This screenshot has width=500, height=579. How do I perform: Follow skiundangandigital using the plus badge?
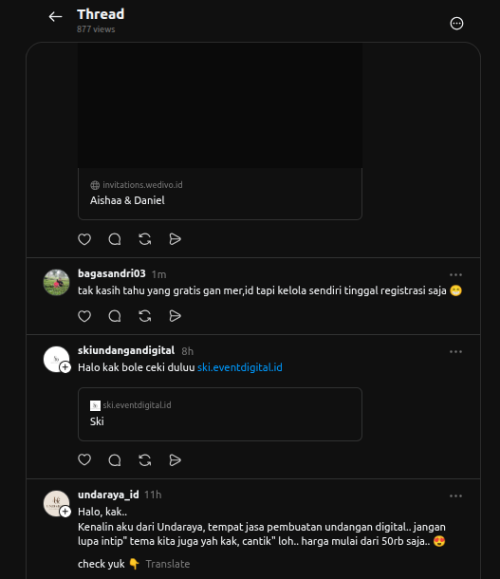[x=65, y=367]
